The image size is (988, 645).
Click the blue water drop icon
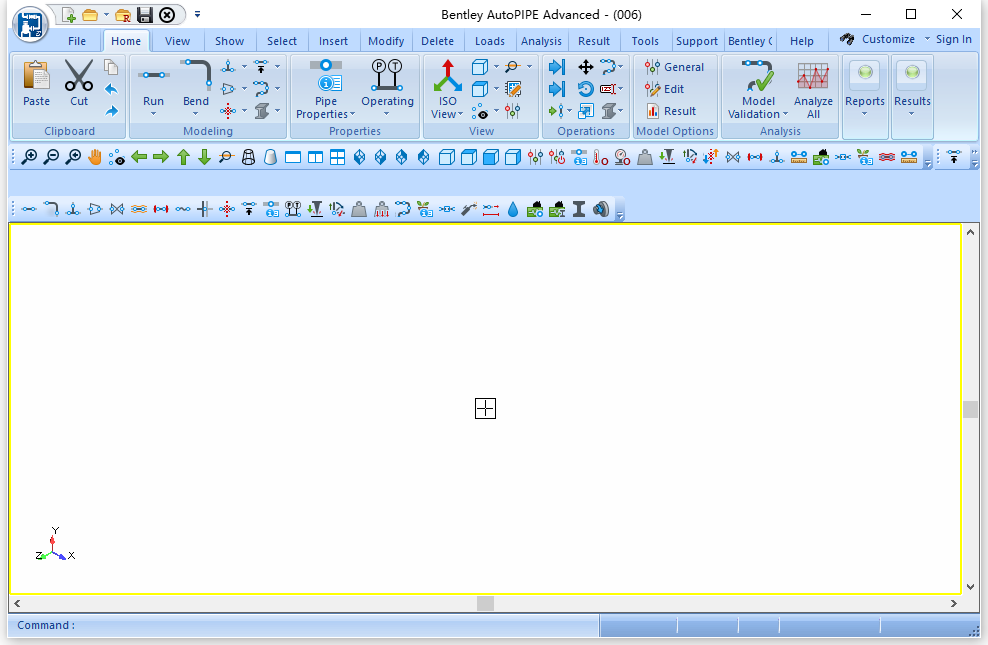513,209
